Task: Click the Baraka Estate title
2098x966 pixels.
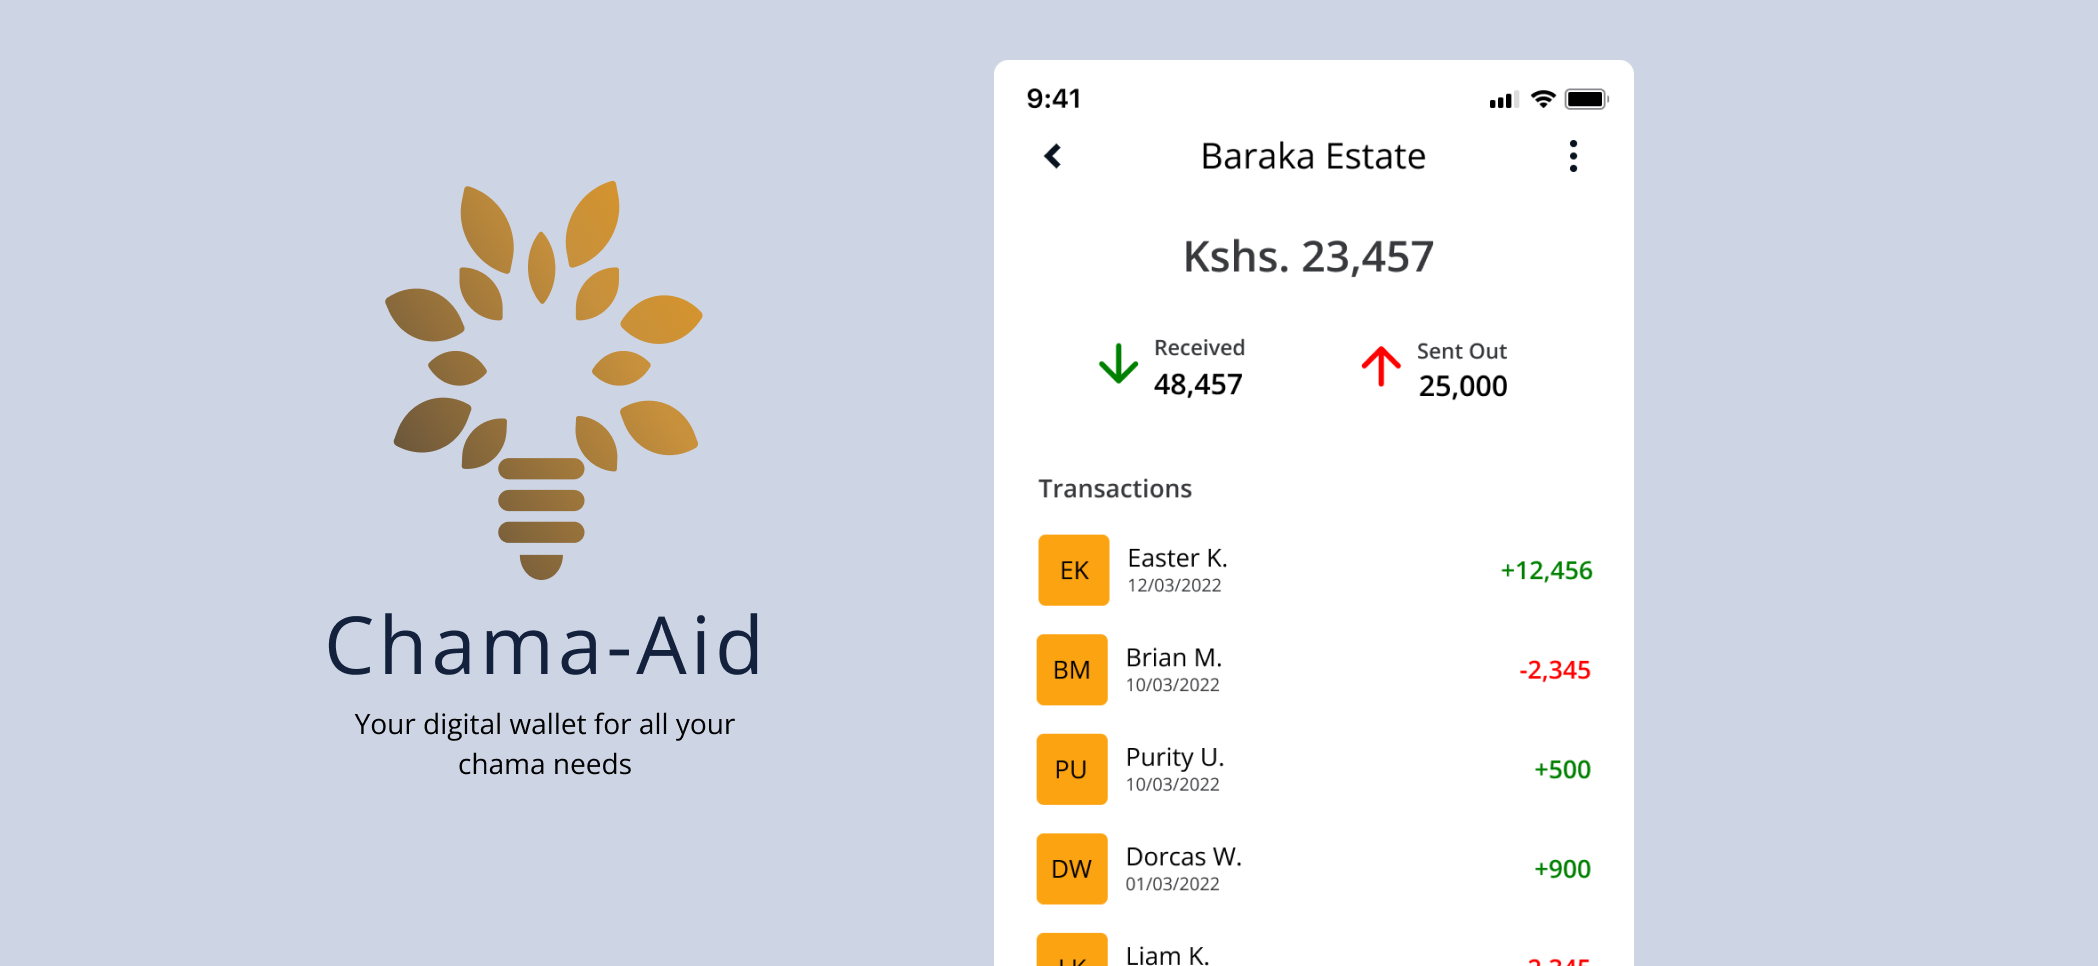Action: 1313,156
